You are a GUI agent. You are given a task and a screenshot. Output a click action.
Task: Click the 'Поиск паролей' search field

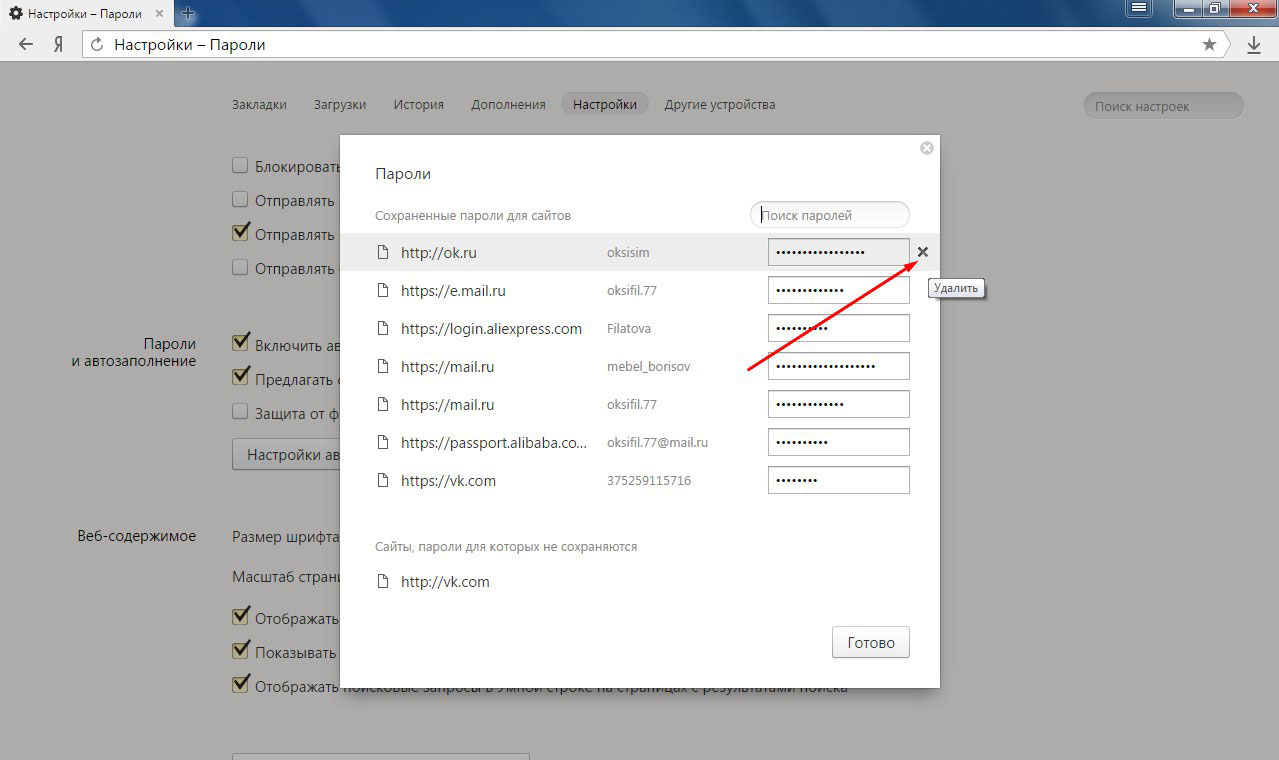830,215
